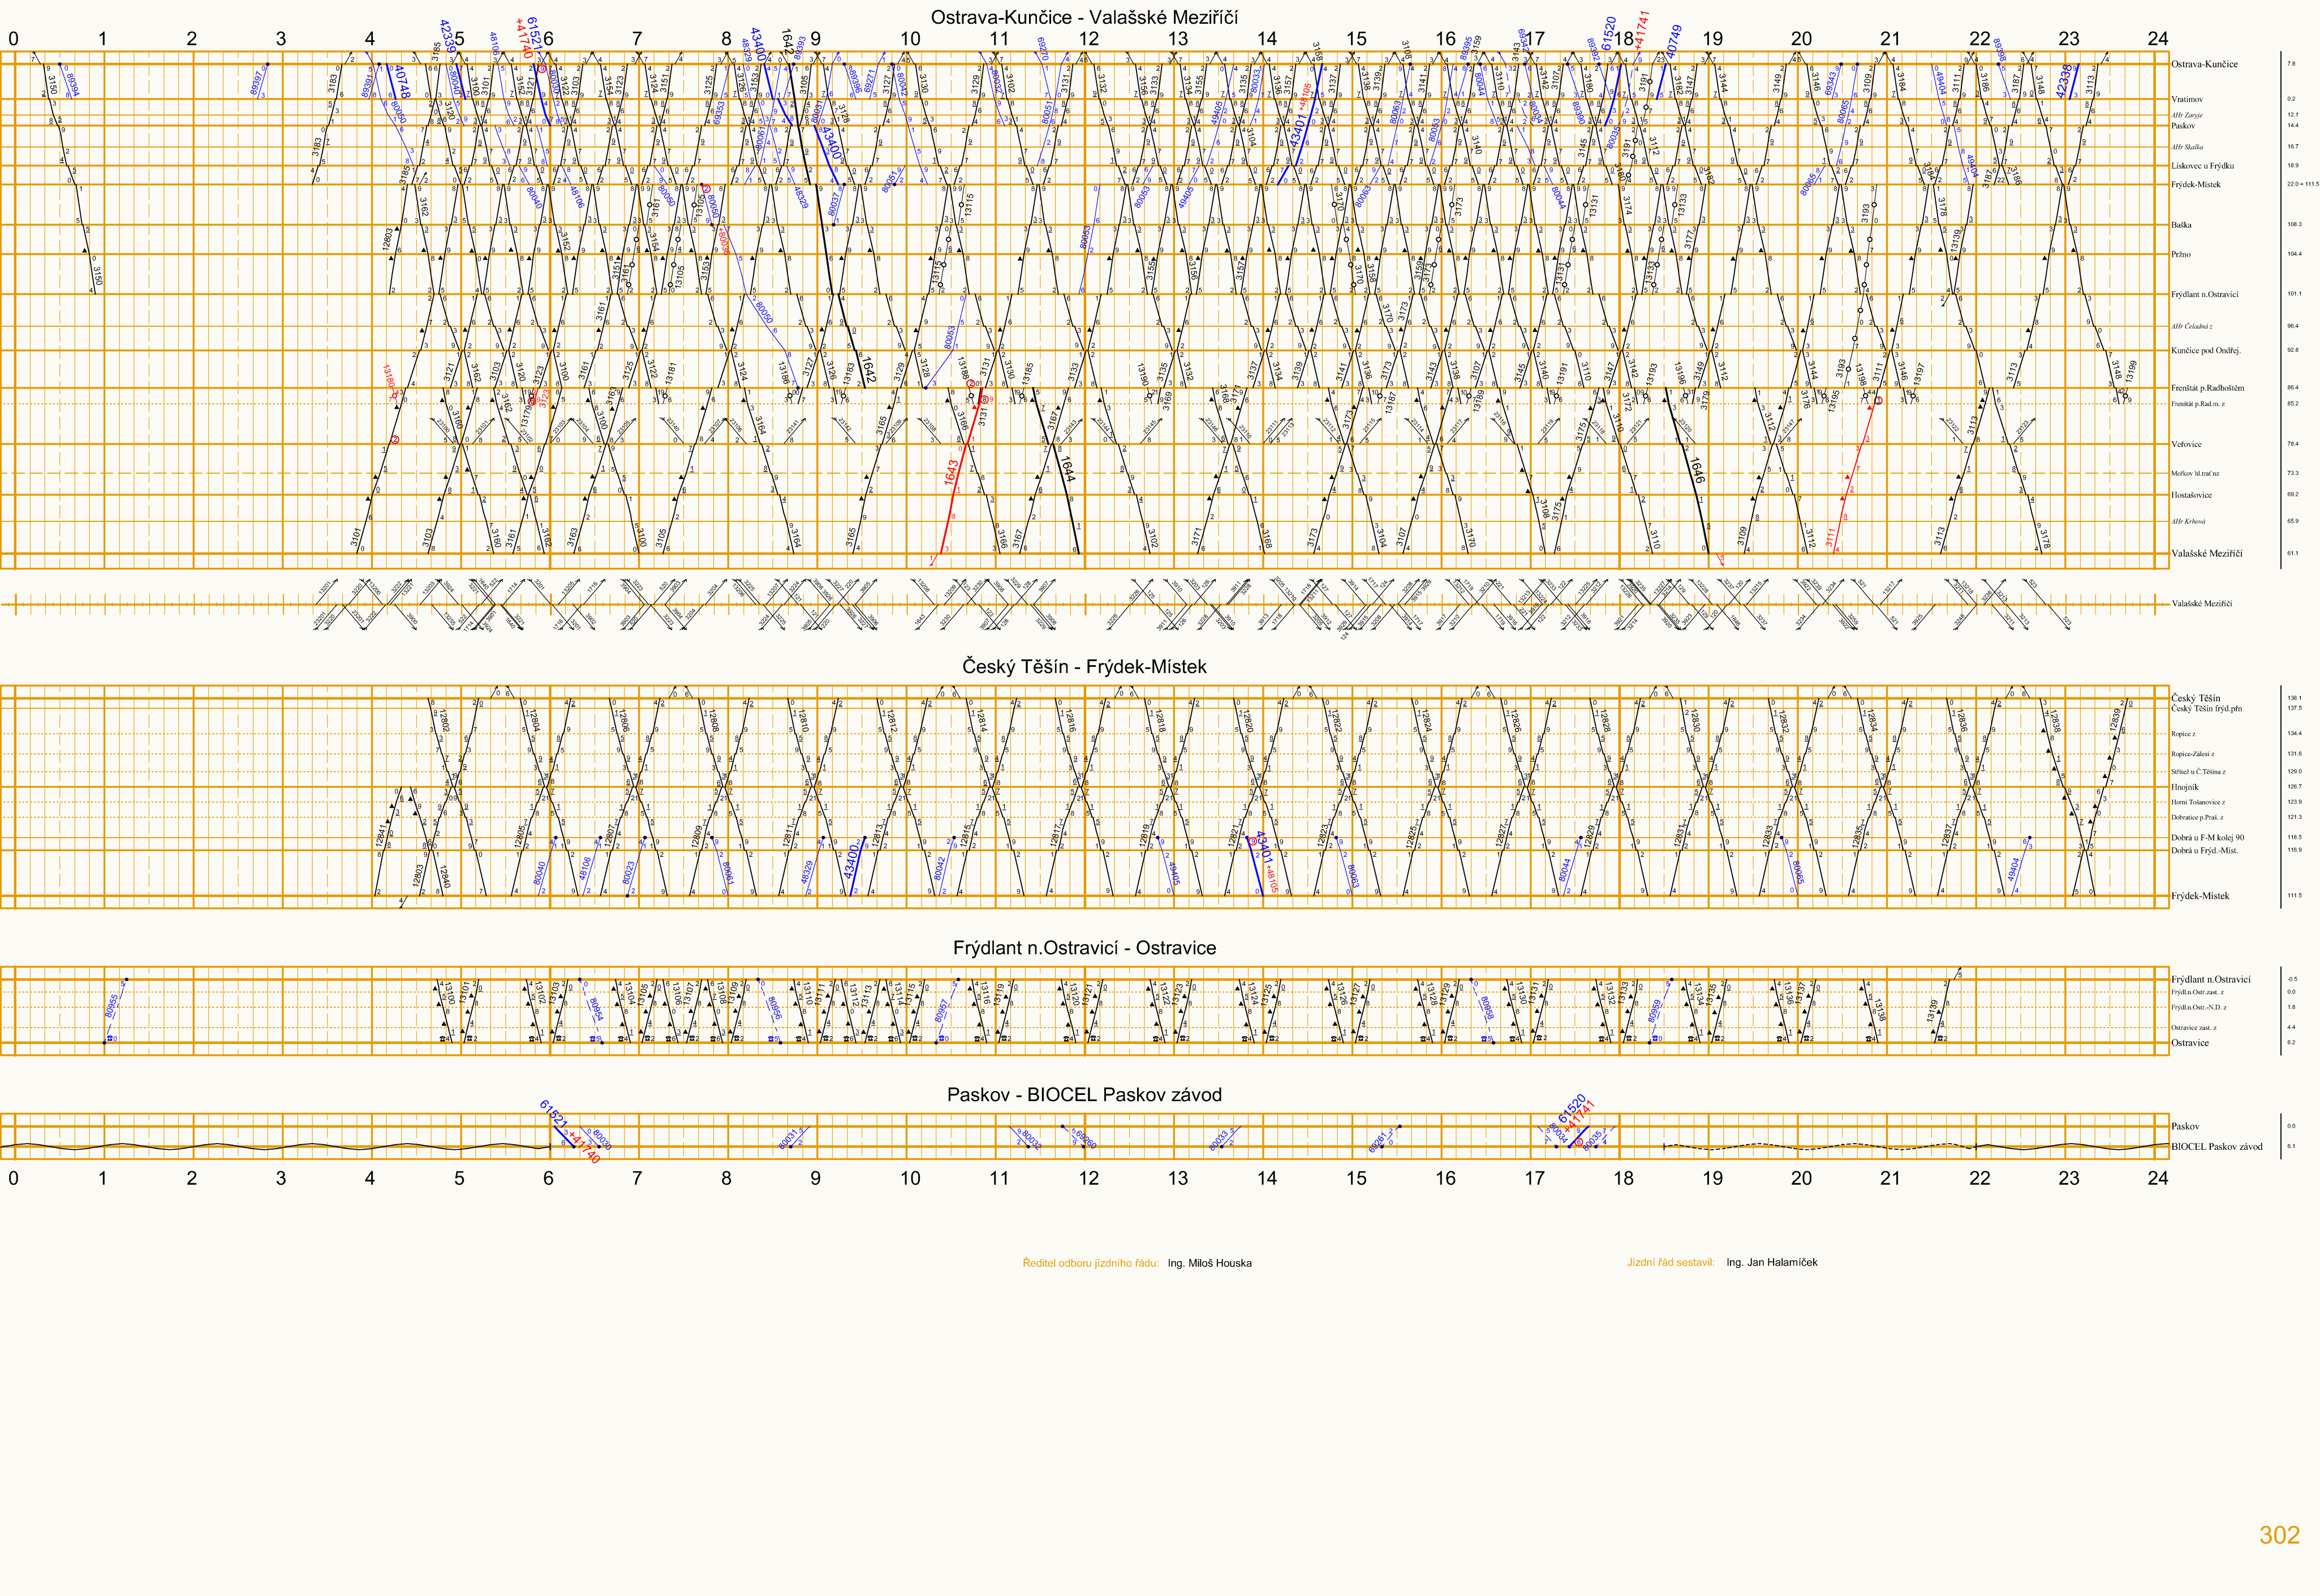2320x1596 pixels.
Task: Click the Ostrava-Kunčice - Valašské Meziříčí chart title
Action: (x=1084, y=17)
